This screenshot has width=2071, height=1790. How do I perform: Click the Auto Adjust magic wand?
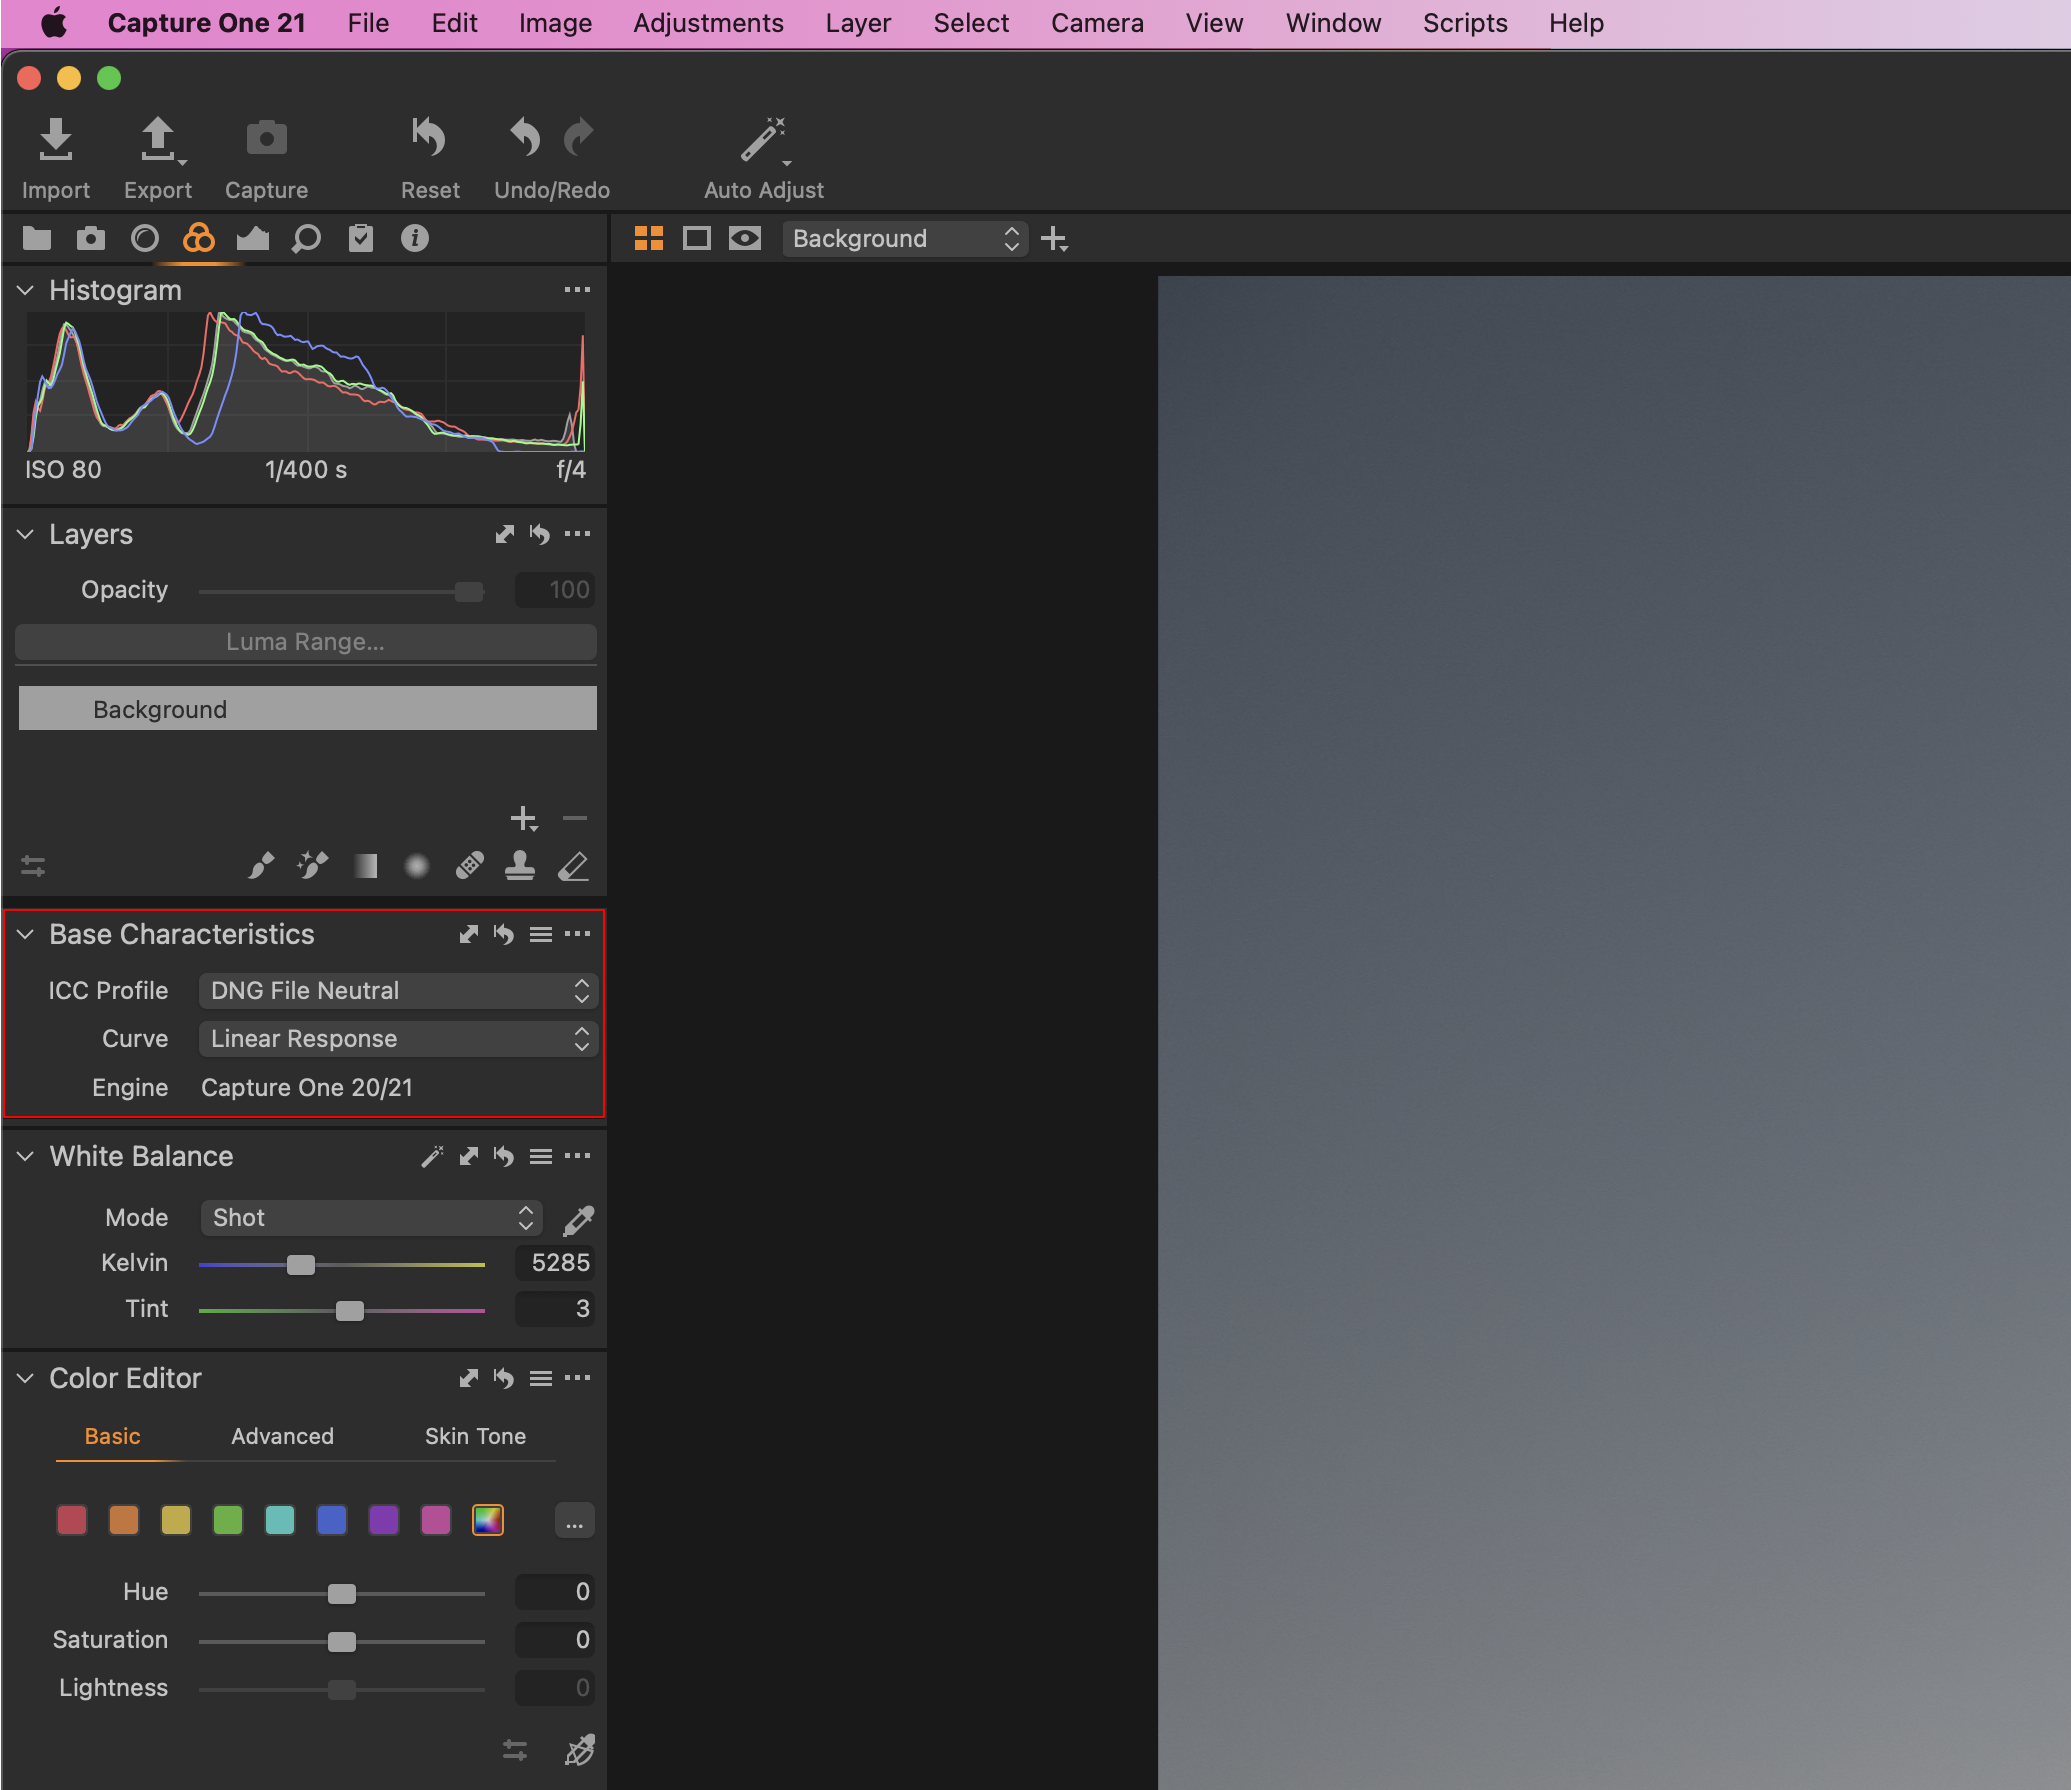pos(764,139)
